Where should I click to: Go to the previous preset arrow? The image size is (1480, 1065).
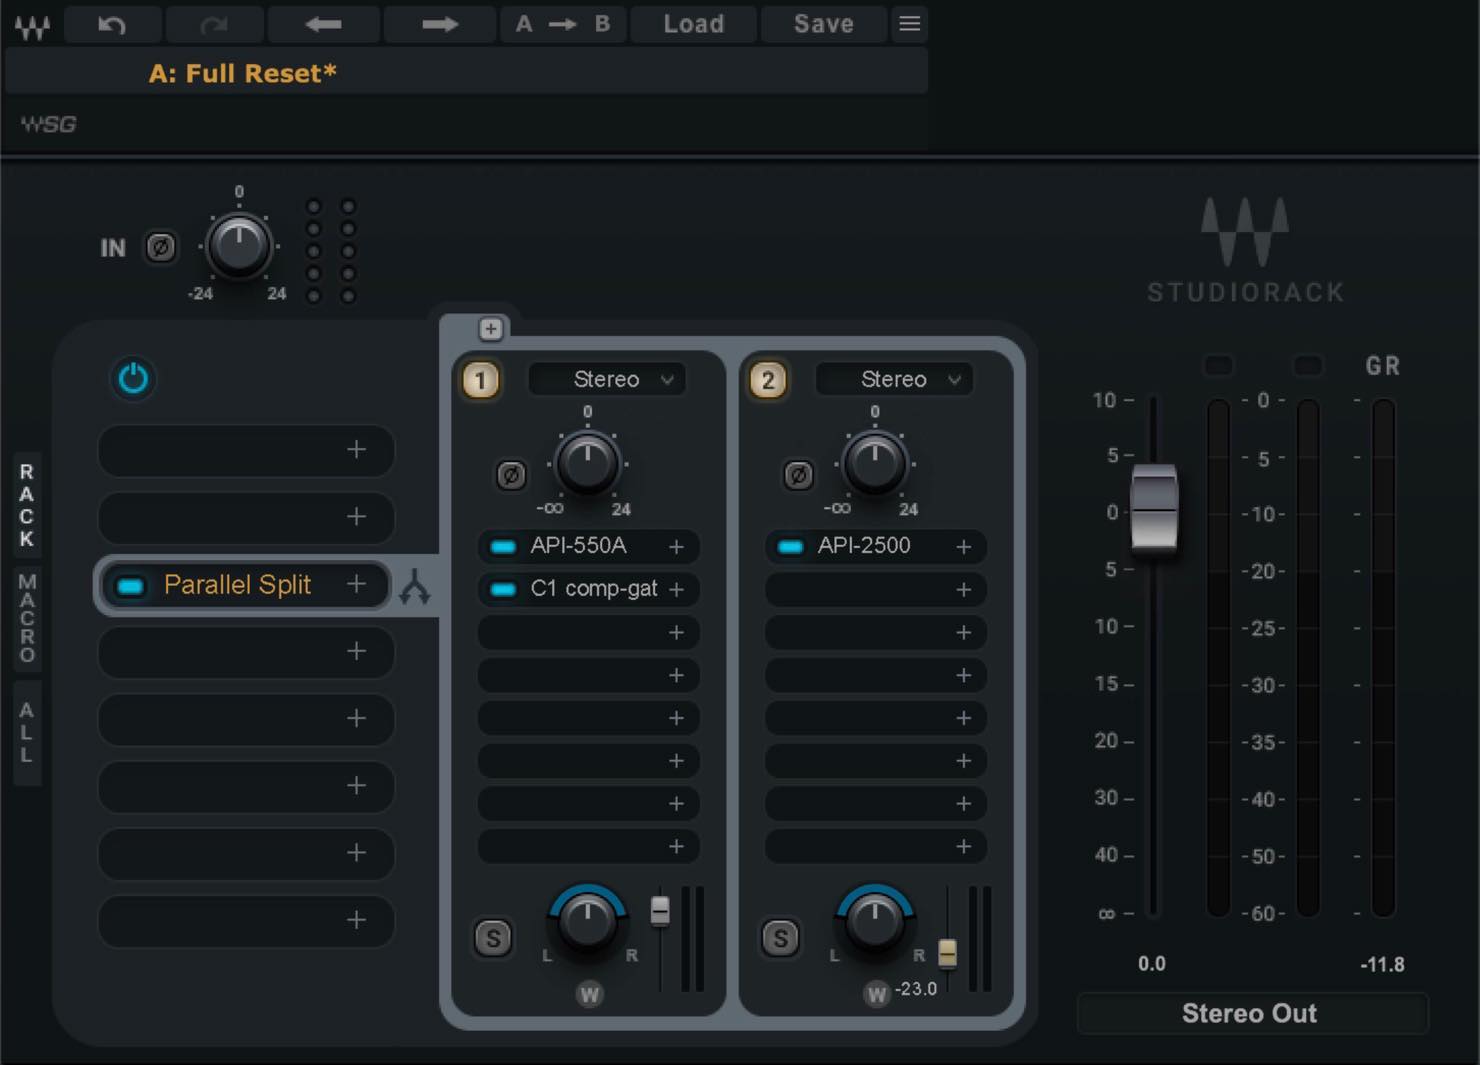[323, 24]
